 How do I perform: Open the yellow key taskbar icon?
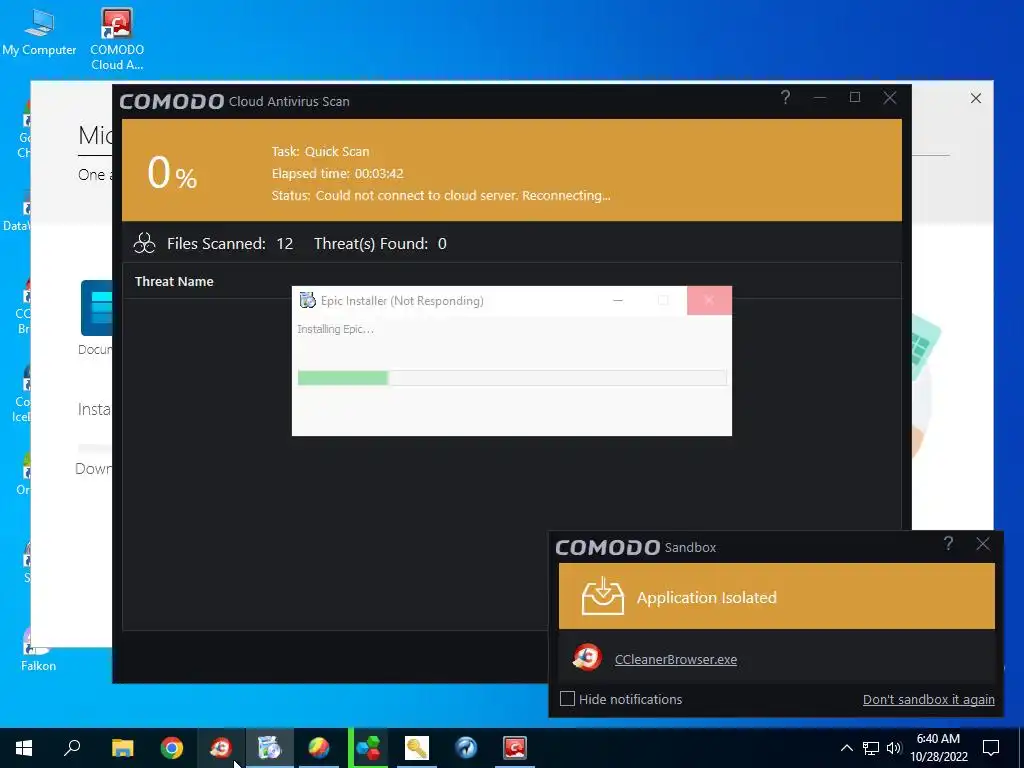tap(417, 748)
